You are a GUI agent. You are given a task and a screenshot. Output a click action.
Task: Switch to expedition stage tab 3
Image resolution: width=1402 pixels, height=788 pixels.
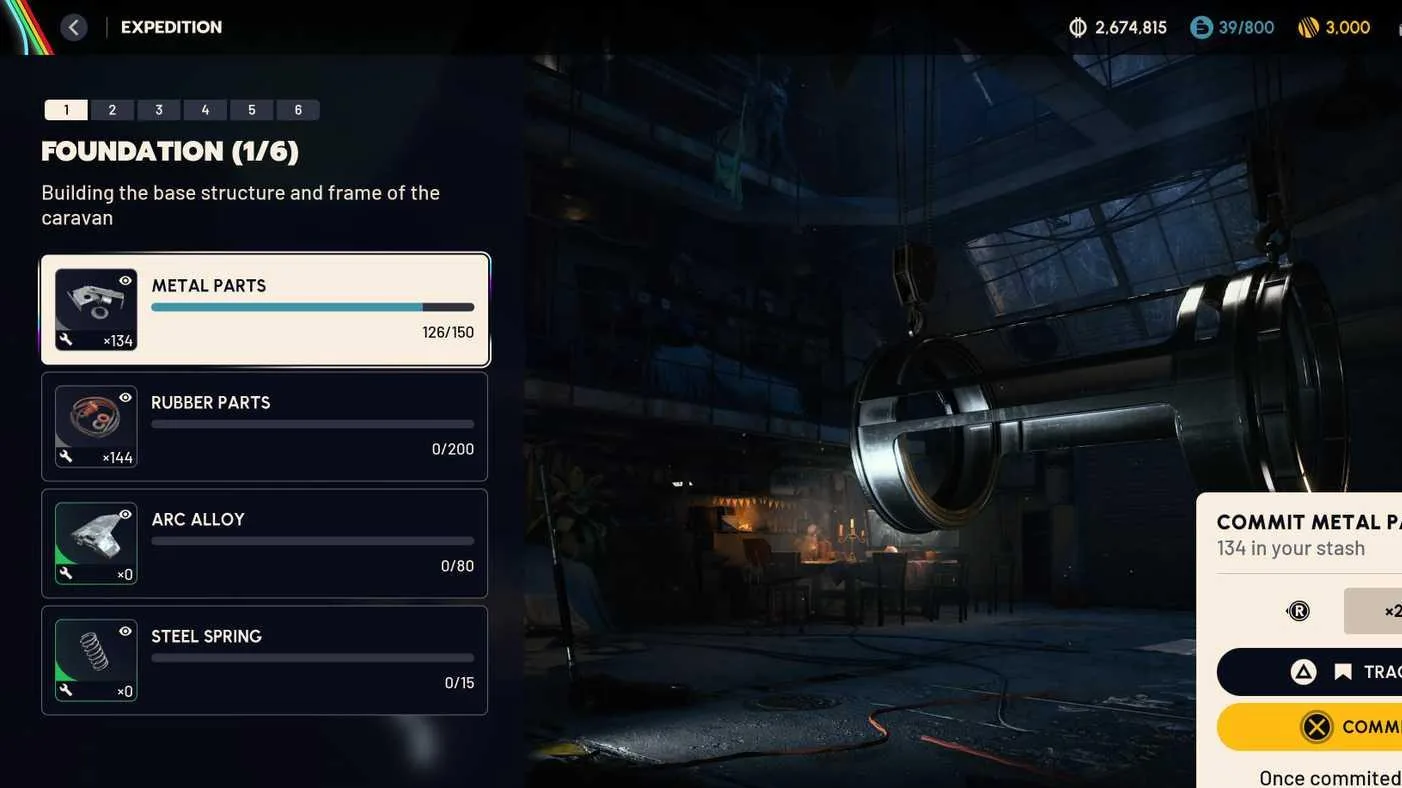[x=159, y=110]
